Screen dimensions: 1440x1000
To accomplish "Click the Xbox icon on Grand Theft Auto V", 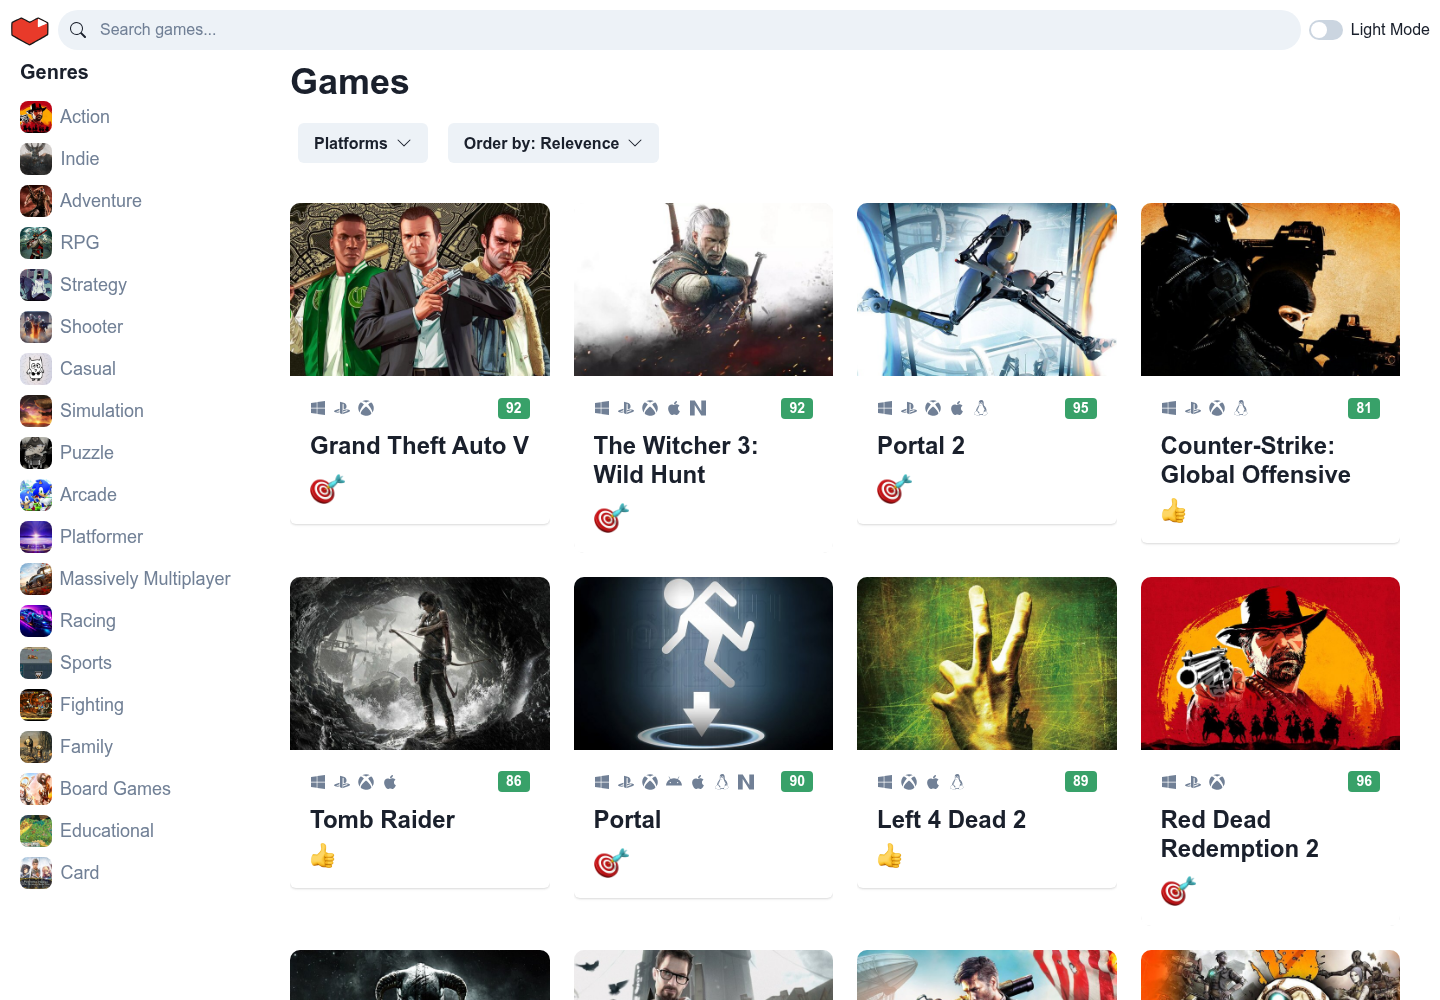I will (x=366, y=408).
